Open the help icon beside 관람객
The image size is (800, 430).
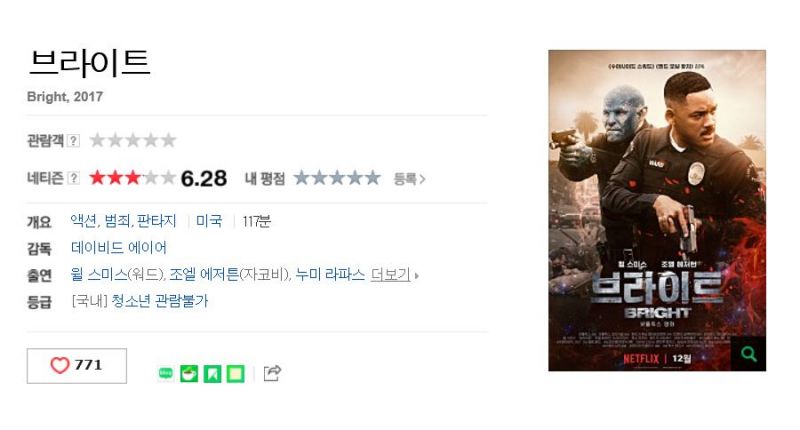click(x=73, y=140)
